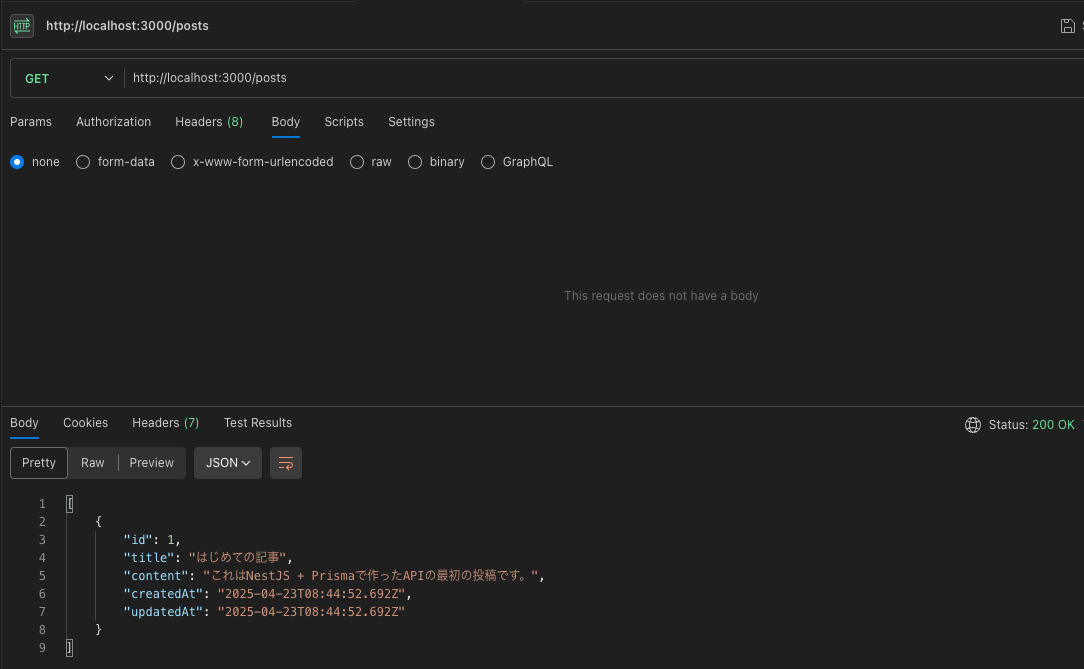Switch to the response Headers (7) tab
Image resolution: width=1084 pixels, height=669 pixels.
(165, 423)
